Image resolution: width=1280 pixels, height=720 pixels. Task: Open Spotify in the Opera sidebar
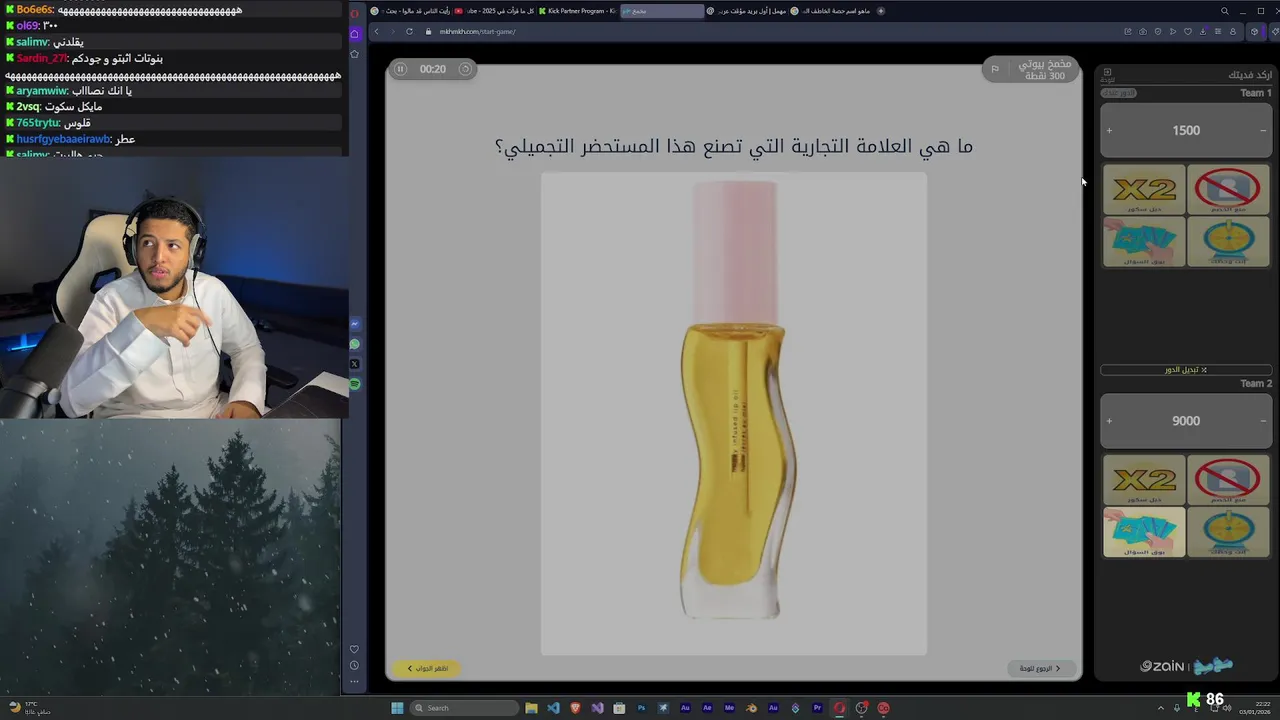(354, 384)
